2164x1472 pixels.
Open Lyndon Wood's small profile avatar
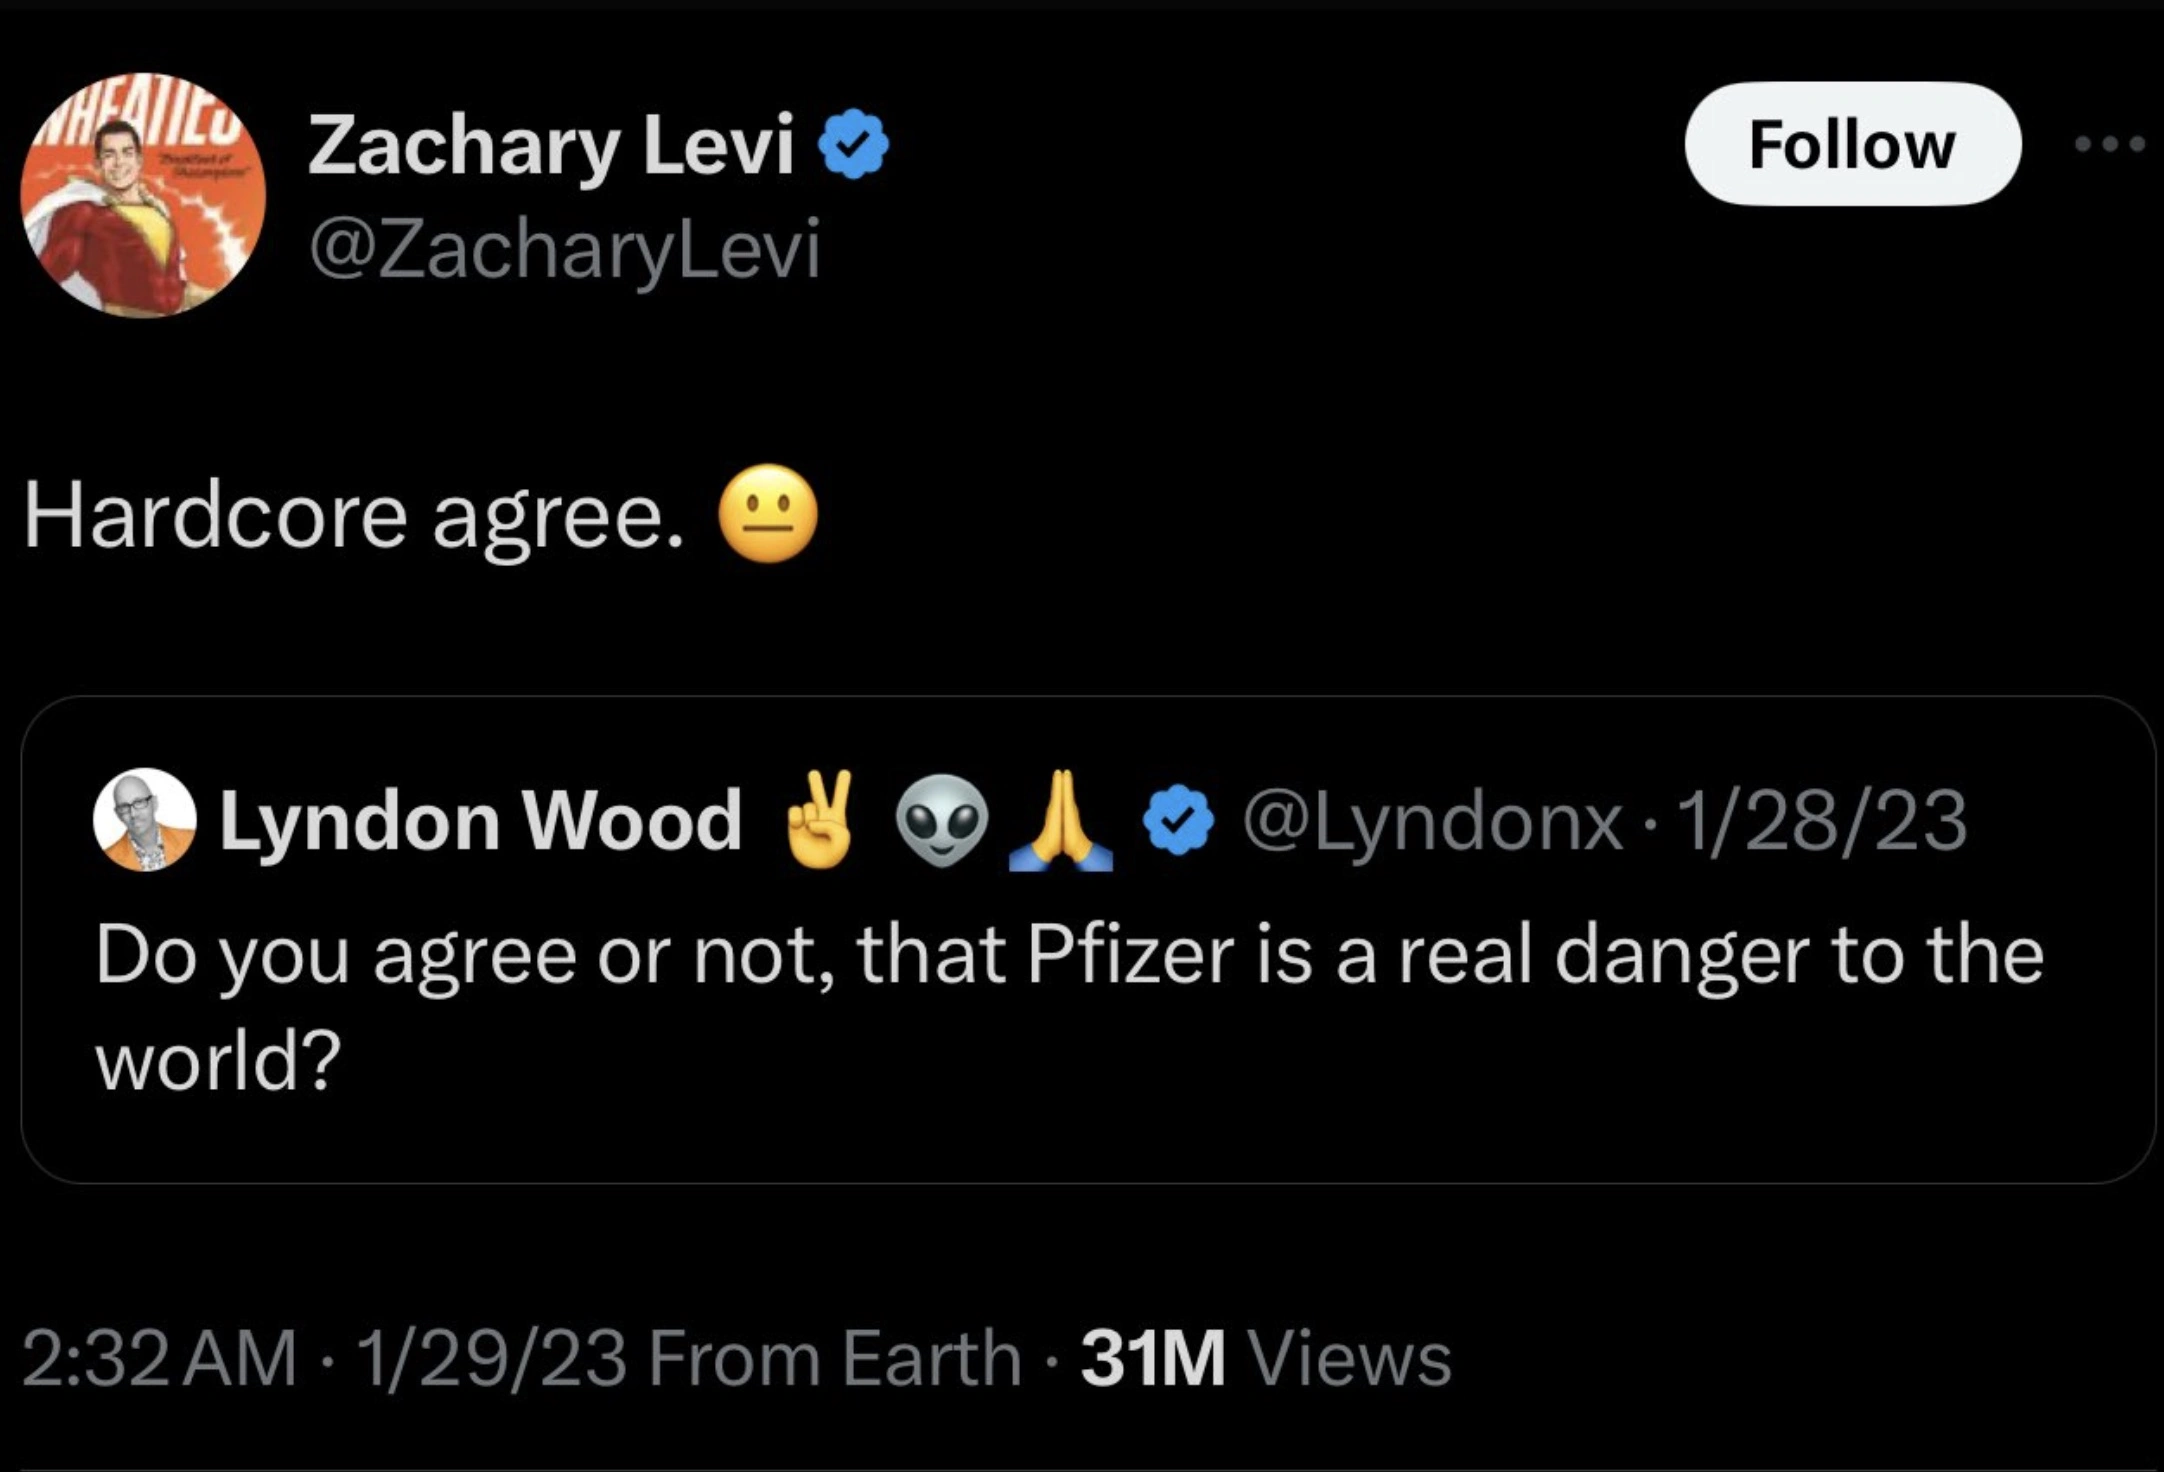click(144, 820)
